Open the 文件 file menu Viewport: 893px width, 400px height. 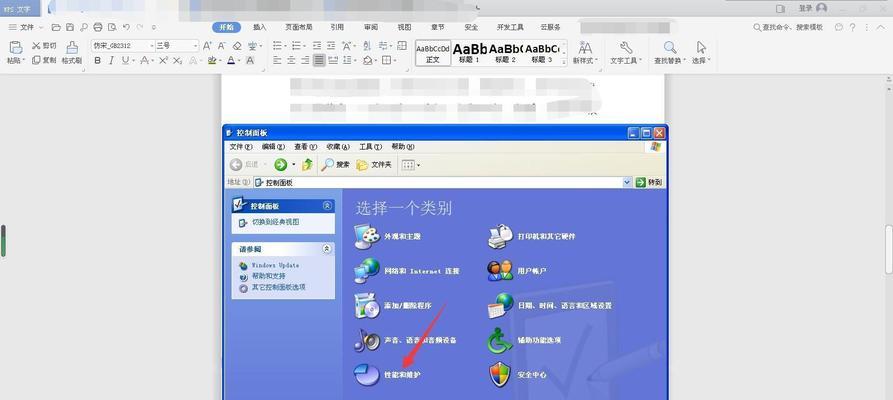click(26, 27)
